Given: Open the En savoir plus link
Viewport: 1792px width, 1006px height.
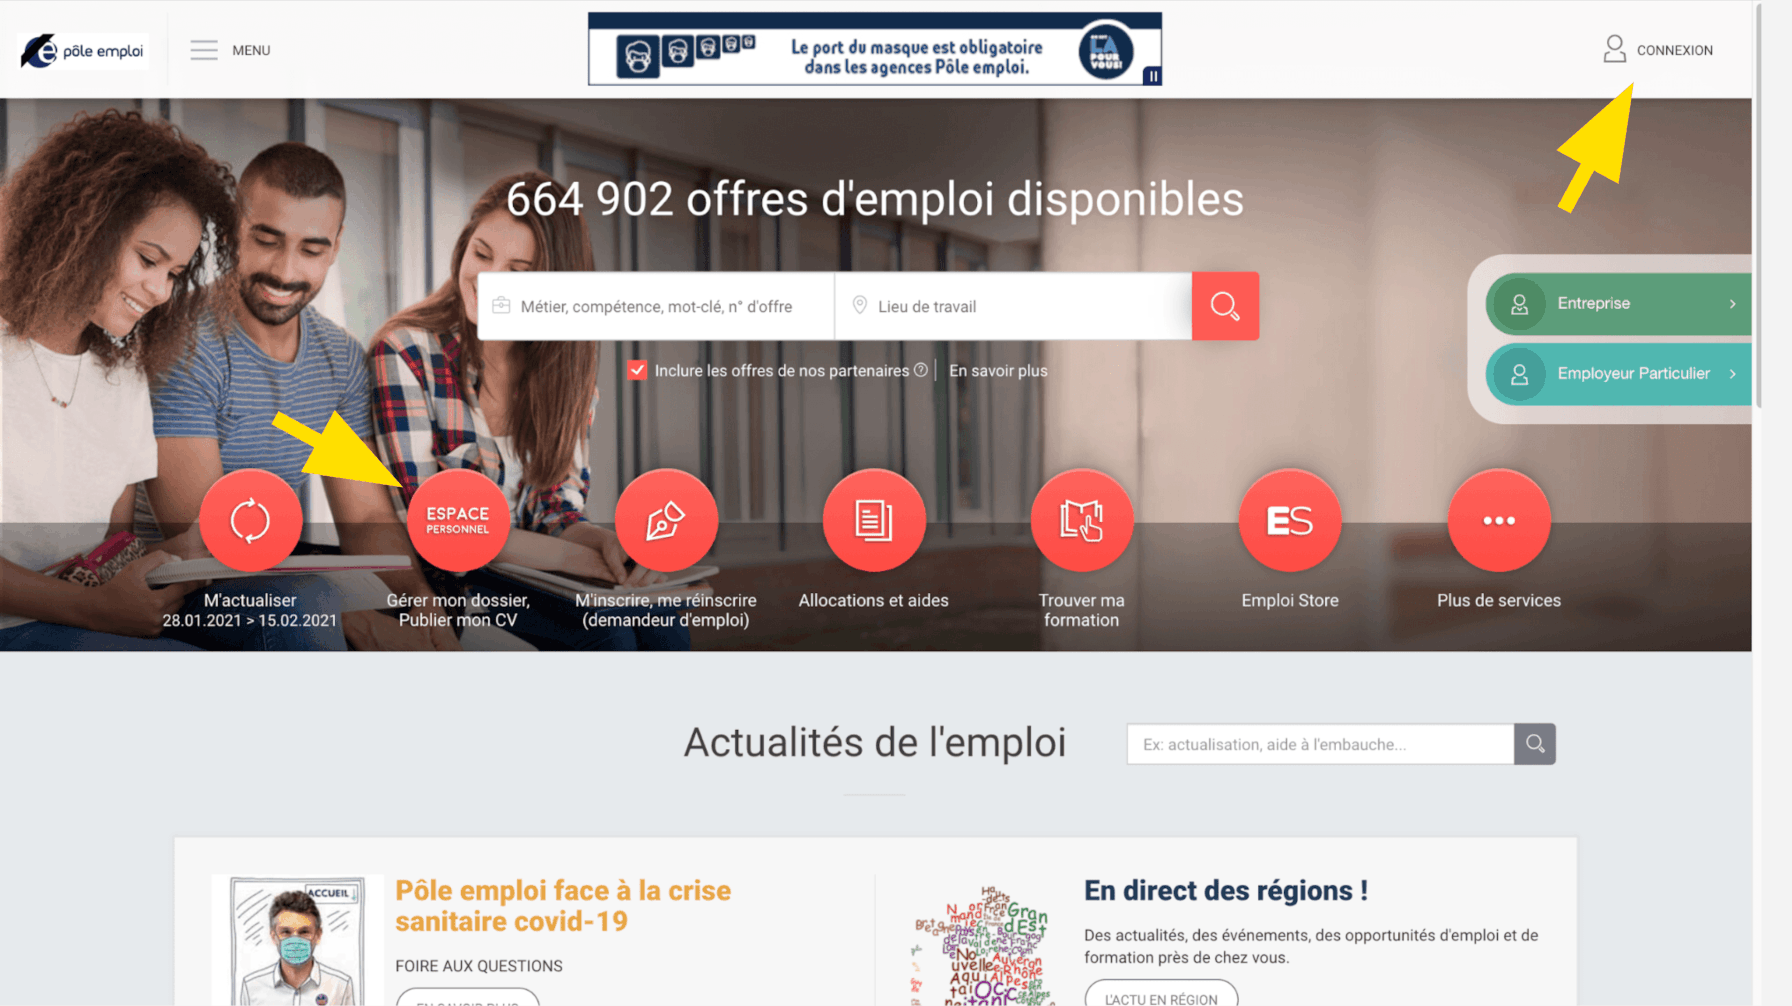Looking at the screenshot, I should click(998, 370).
